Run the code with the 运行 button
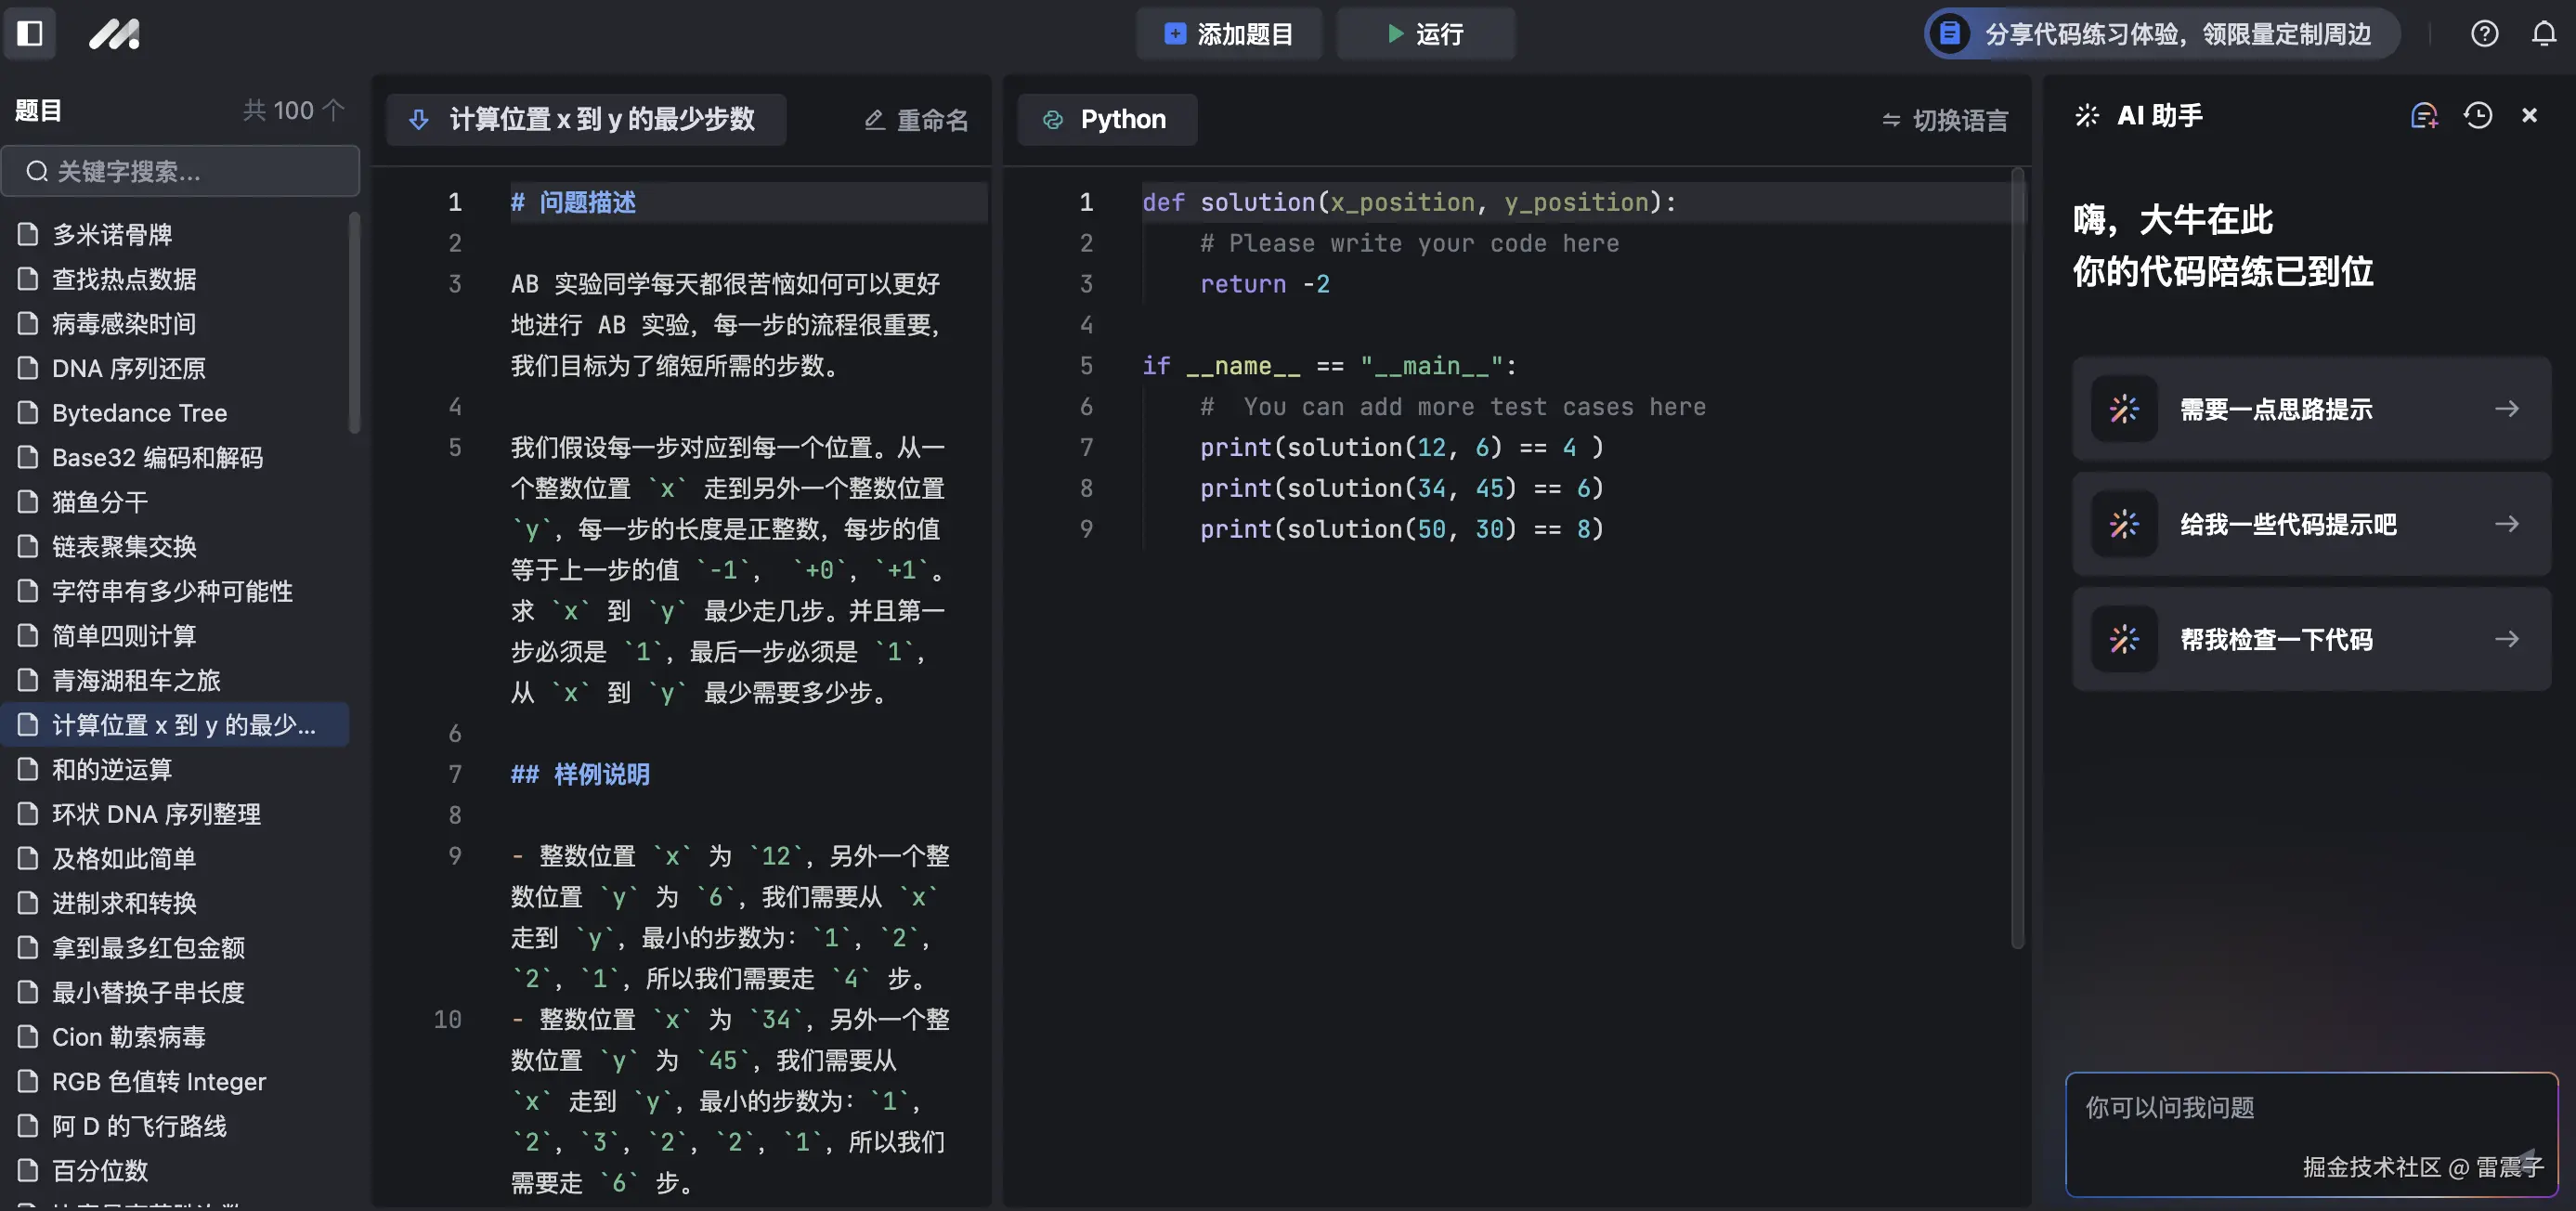The width and height of the screenshot is (2576, 1211). [x=1425, y=33]
